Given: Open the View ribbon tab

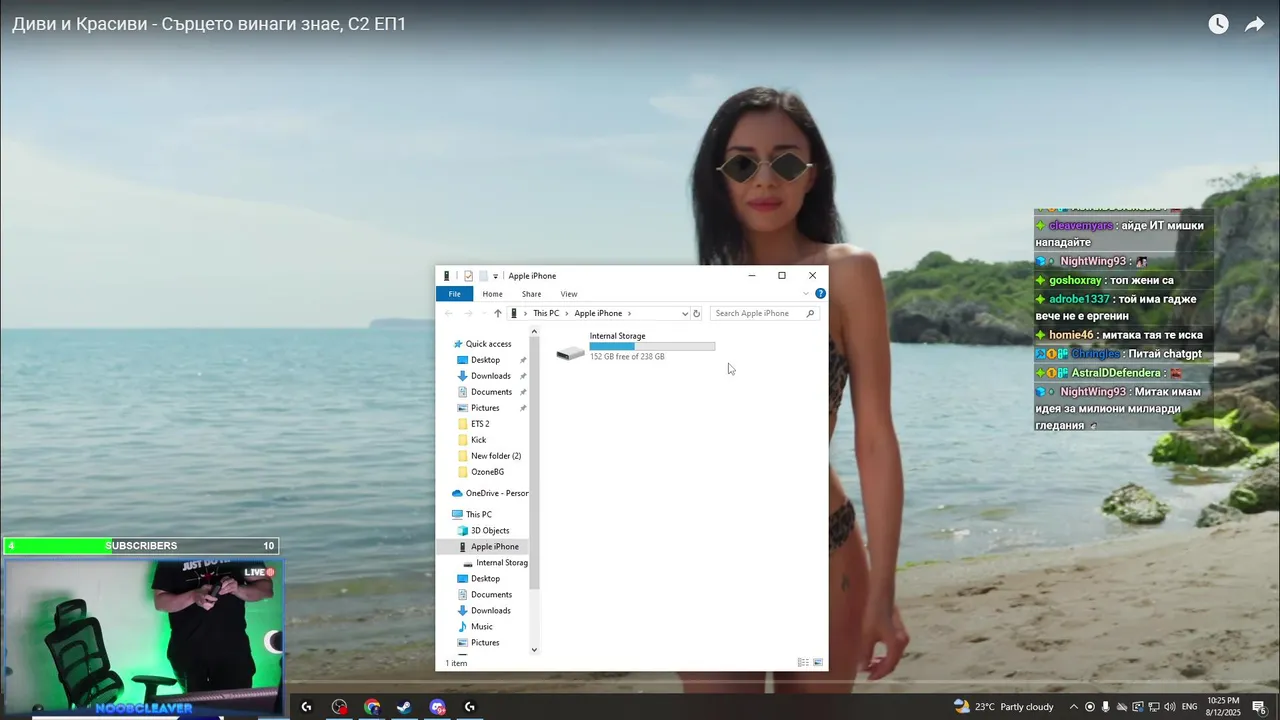Looking at the screenshot, I should [x=568, y=294].
